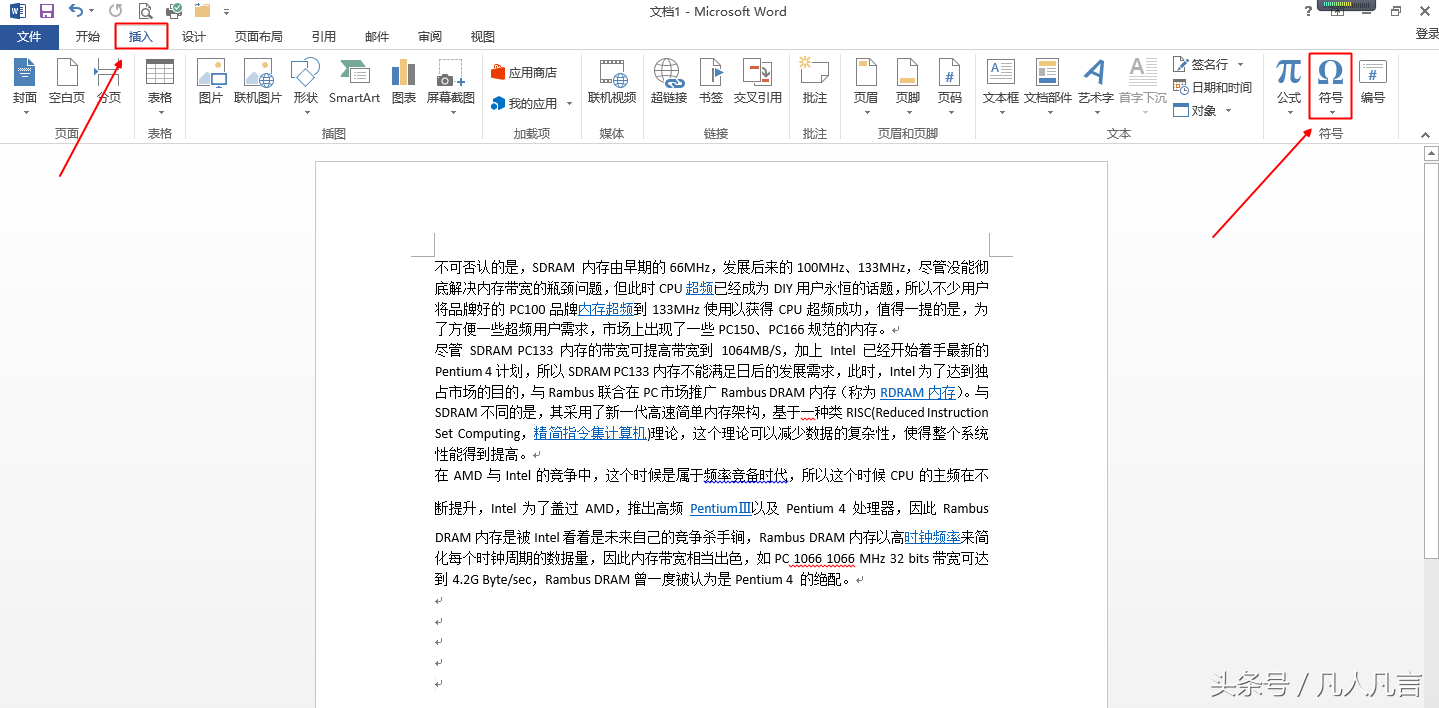
Task: Click the quick print printer icon
Action: click(174, 11)
